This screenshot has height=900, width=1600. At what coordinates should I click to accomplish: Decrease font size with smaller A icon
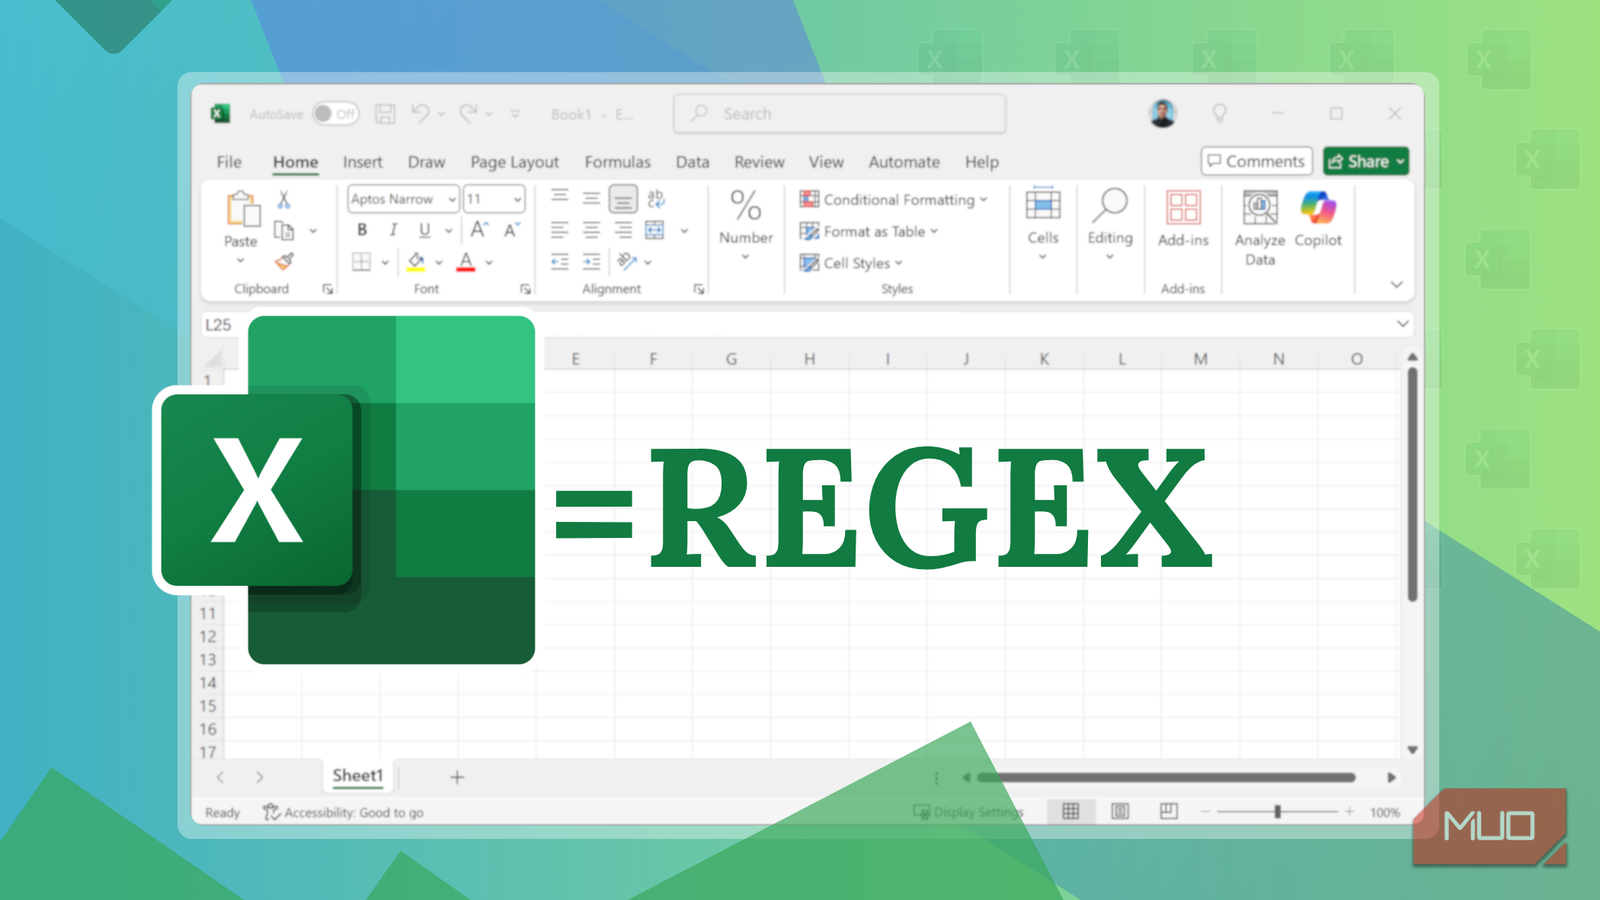511,230
